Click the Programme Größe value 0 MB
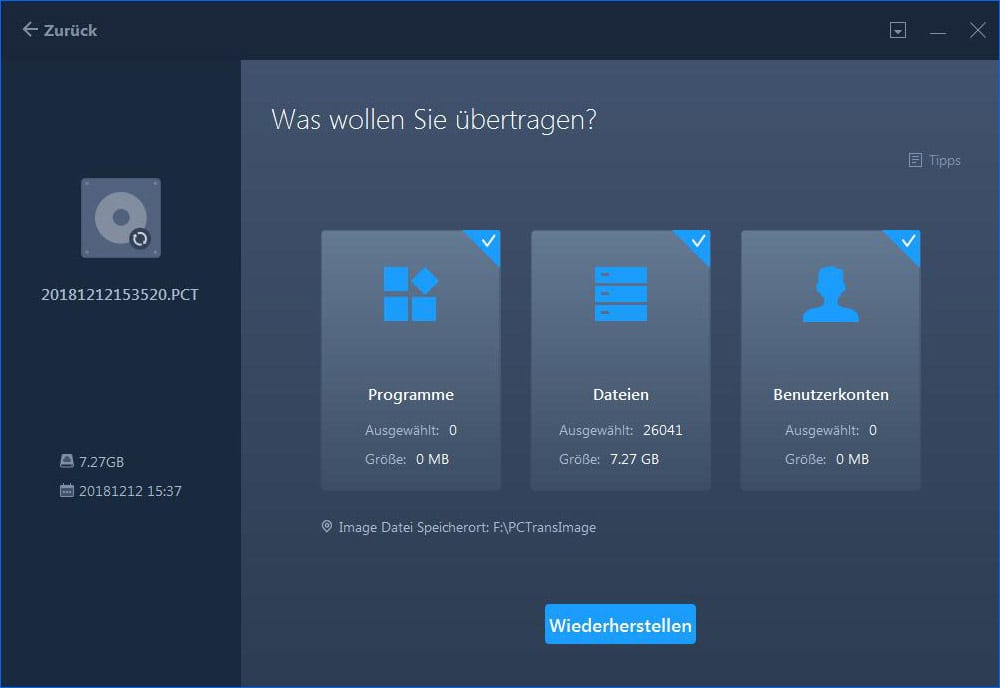Screen dimensions: 1000x688 [x=432, y=459]
